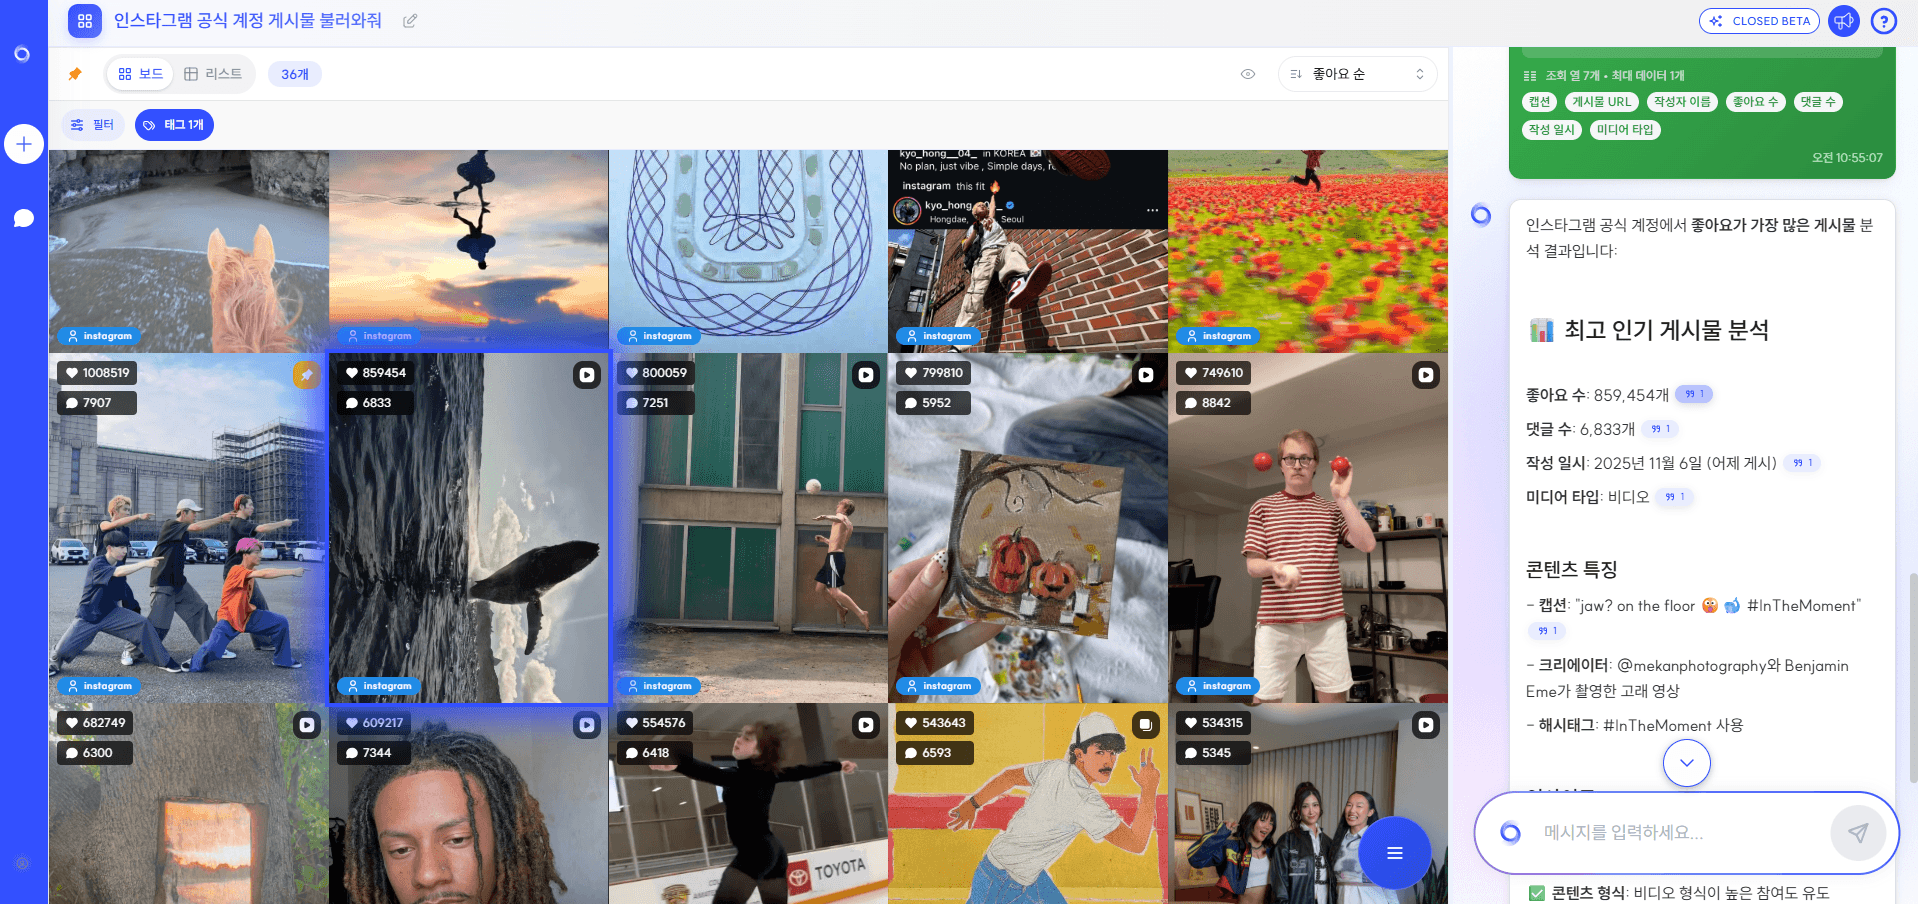The image size is (1918, 904).
Task: Open the dancers post with 1008519 likes
Action: click(189, 528)
